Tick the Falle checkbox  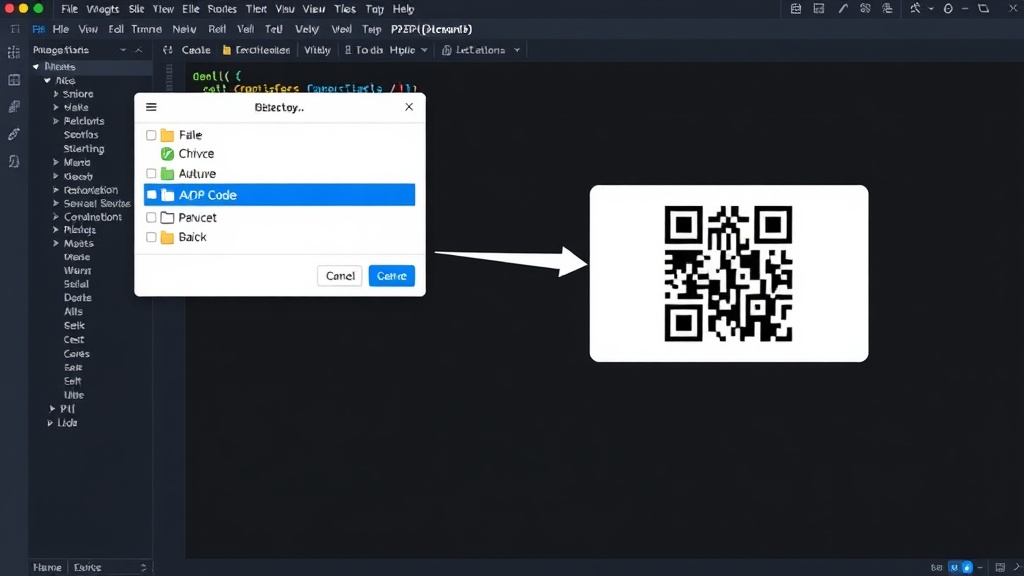(151, 135)
